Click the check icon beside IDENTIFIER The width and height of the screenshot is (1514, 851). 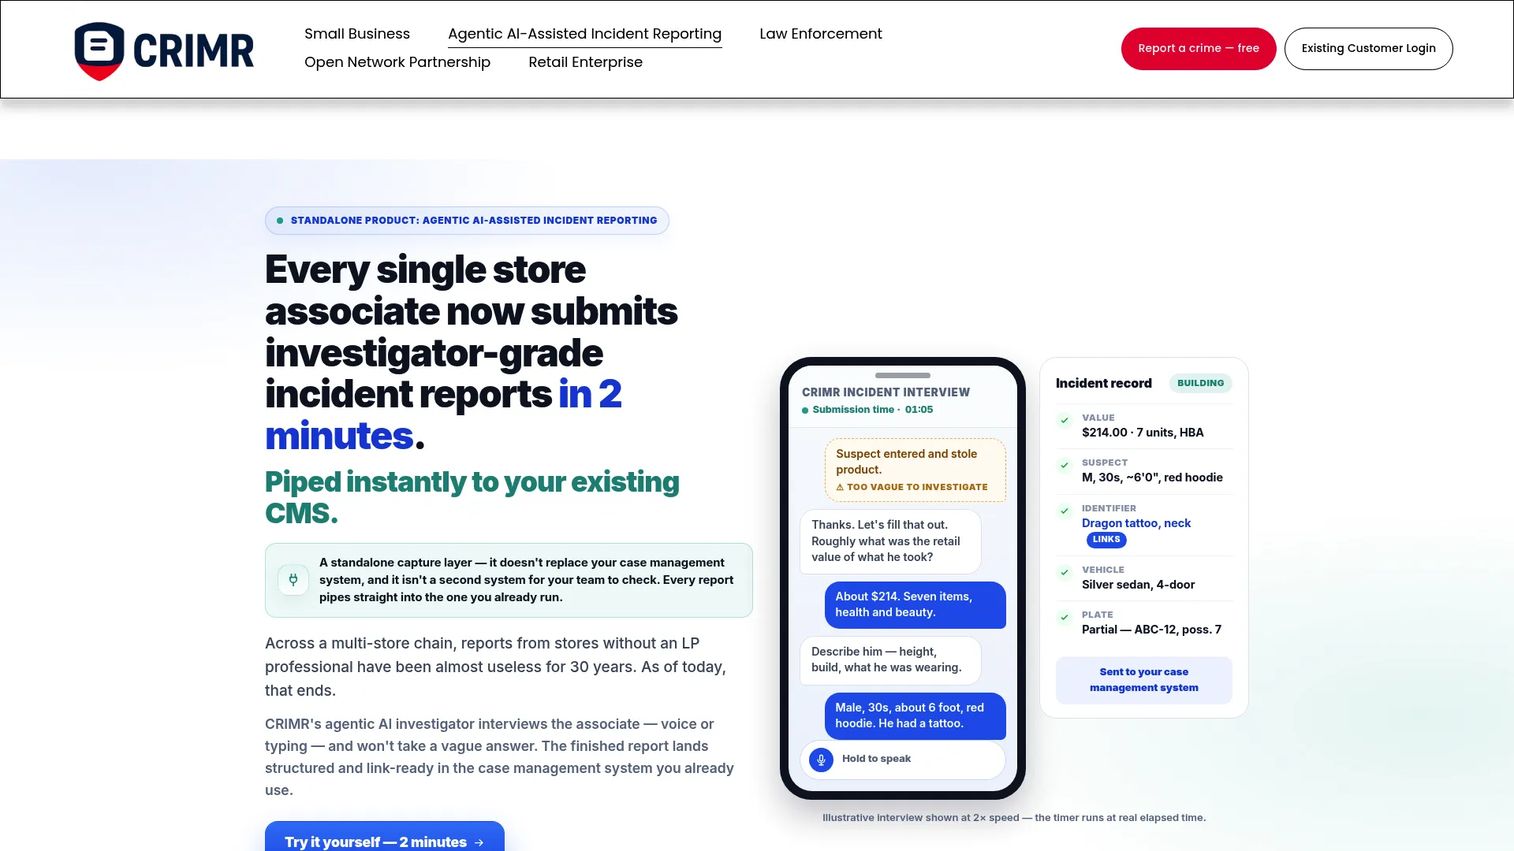pyautogui.click(x=1065, y=511)
